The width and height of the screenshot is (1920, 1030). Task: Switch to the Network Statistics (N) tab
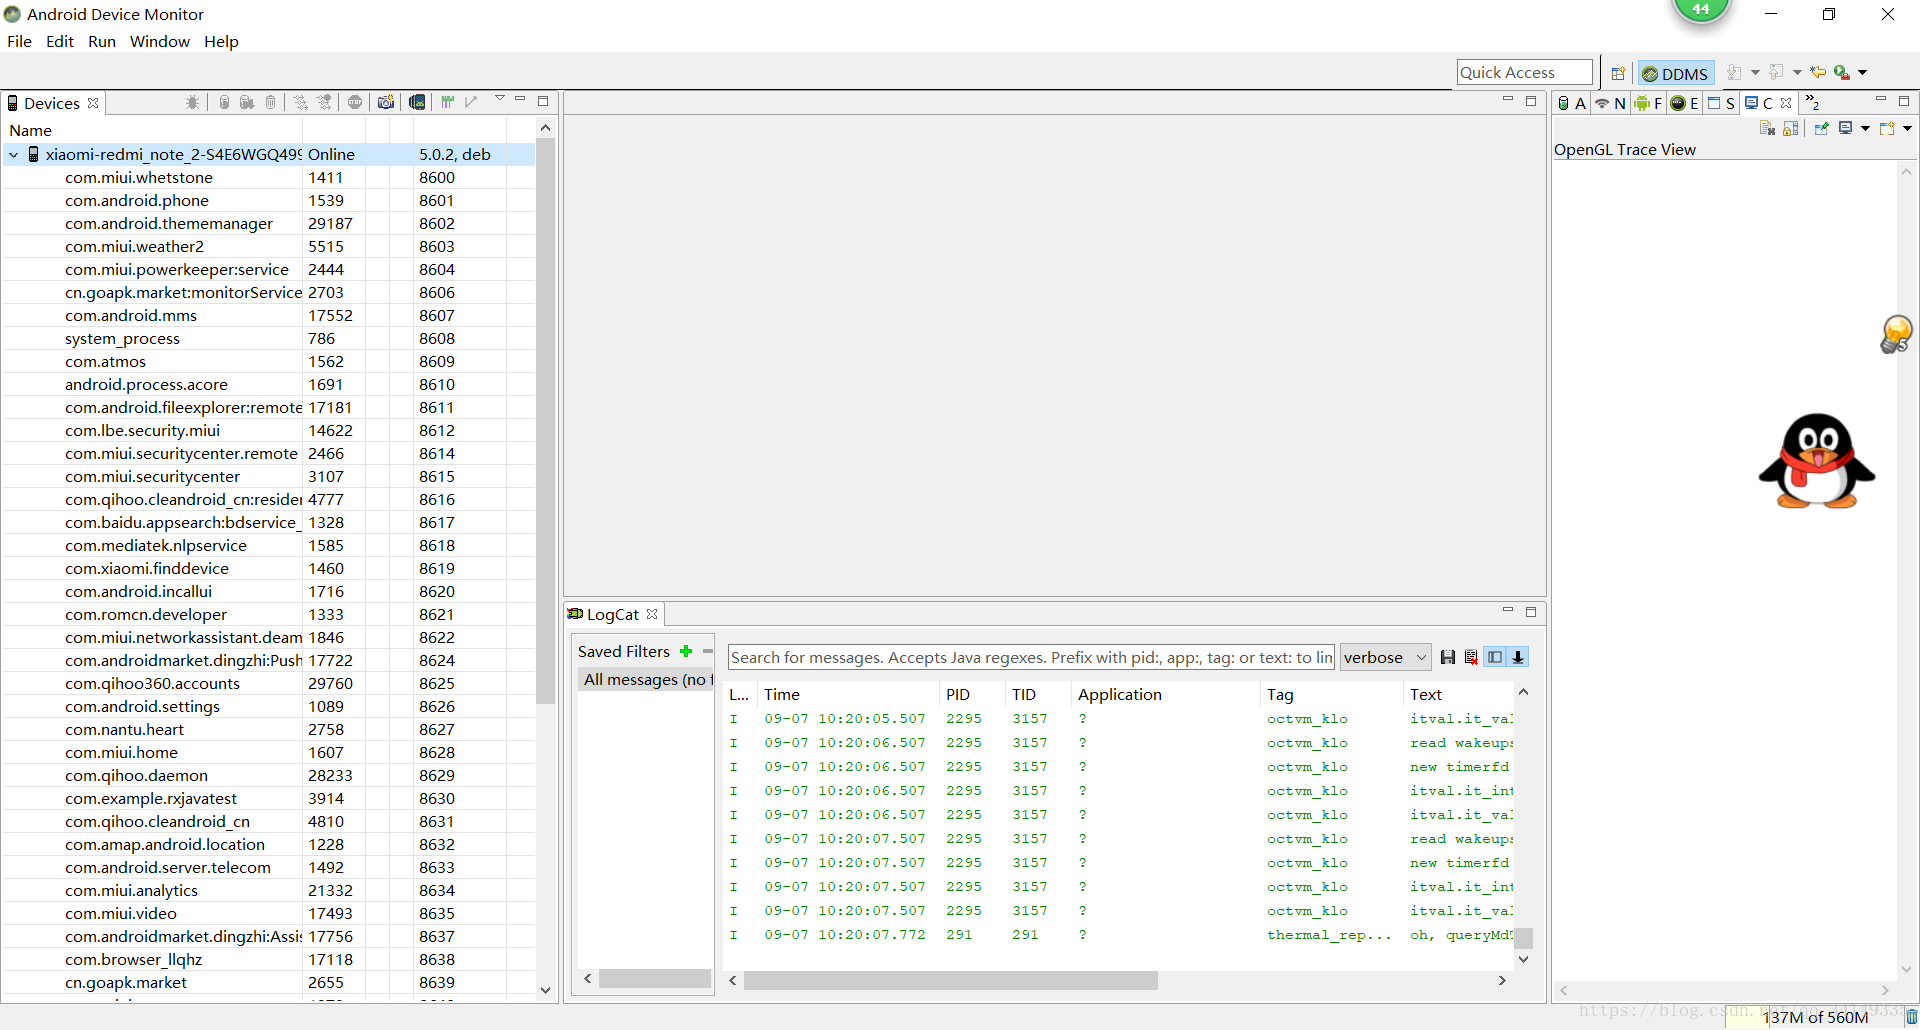[x=1610, y=103]
